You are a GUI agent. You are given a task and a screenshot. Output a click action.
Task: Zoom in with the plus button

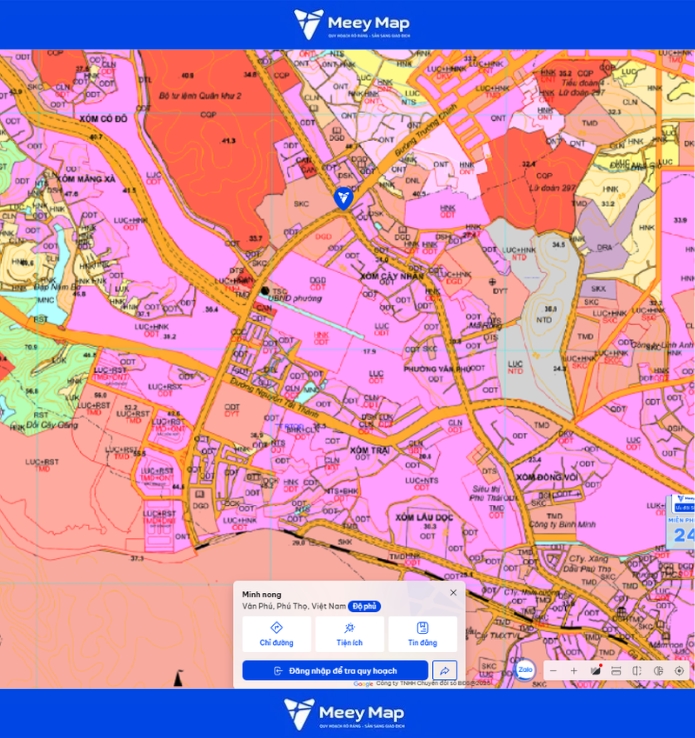coord(574,671)
